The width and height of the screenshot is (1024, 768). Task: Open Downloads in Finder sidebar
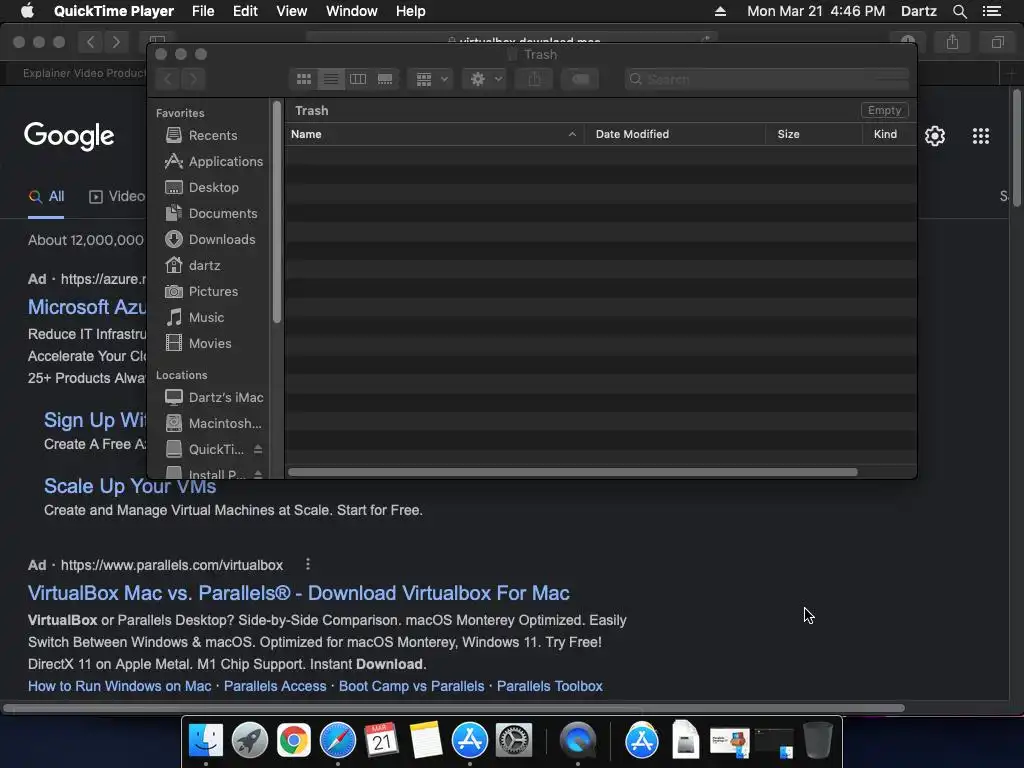click(209, 240)
